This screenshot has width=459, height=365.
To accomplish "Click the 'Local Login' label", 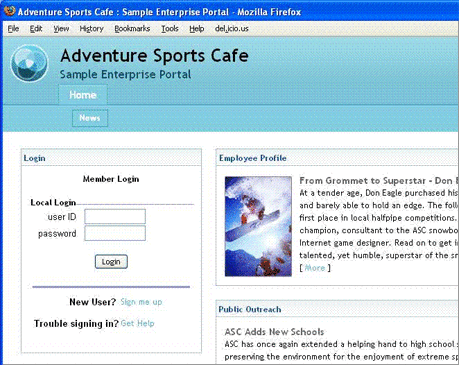I will pyautogui.click(x=53, y=202).
